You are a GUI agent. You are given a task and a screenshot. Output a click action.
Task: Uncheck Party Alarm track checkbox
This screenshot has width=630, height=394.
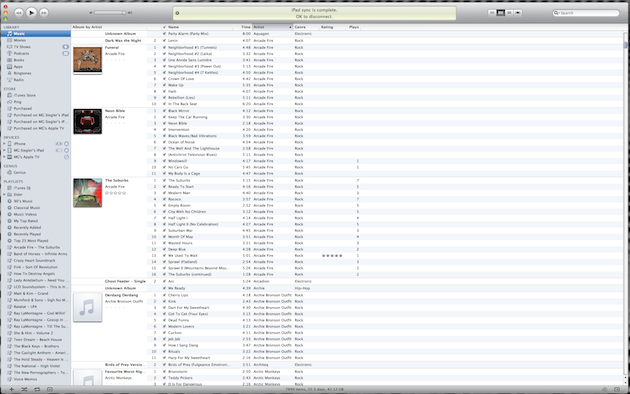164,34
